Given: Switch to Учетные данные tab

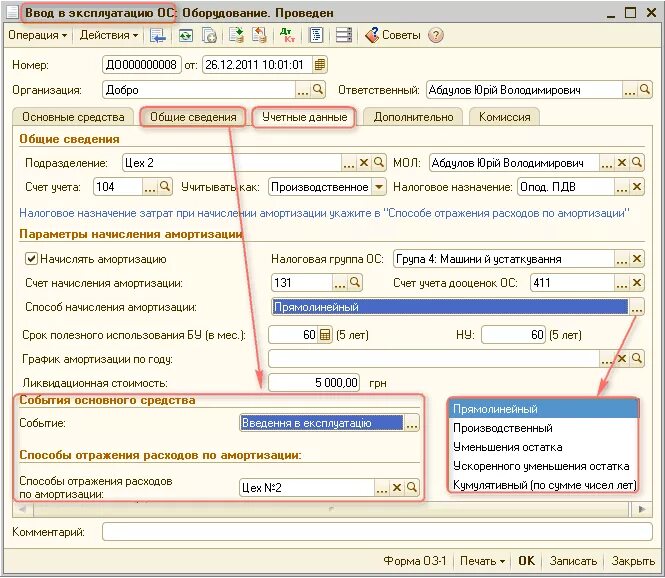Looking at the screenshot, I should tap(304, 117).
